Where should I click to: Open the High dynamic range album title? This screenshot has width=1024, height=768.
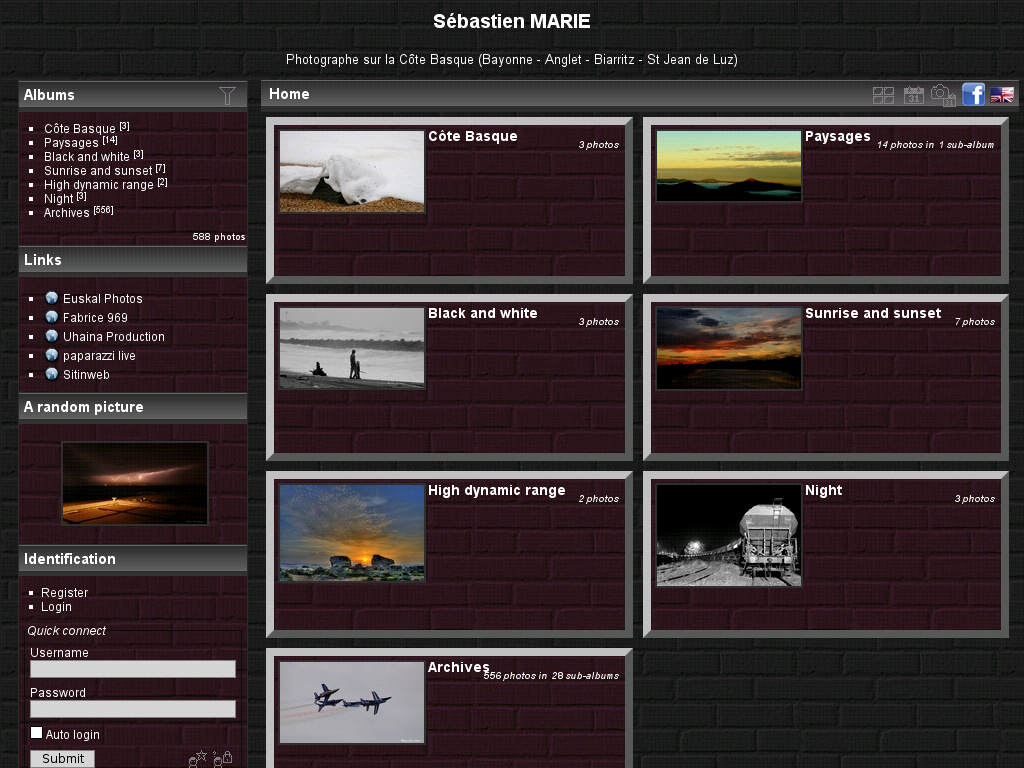coord(496,490)
